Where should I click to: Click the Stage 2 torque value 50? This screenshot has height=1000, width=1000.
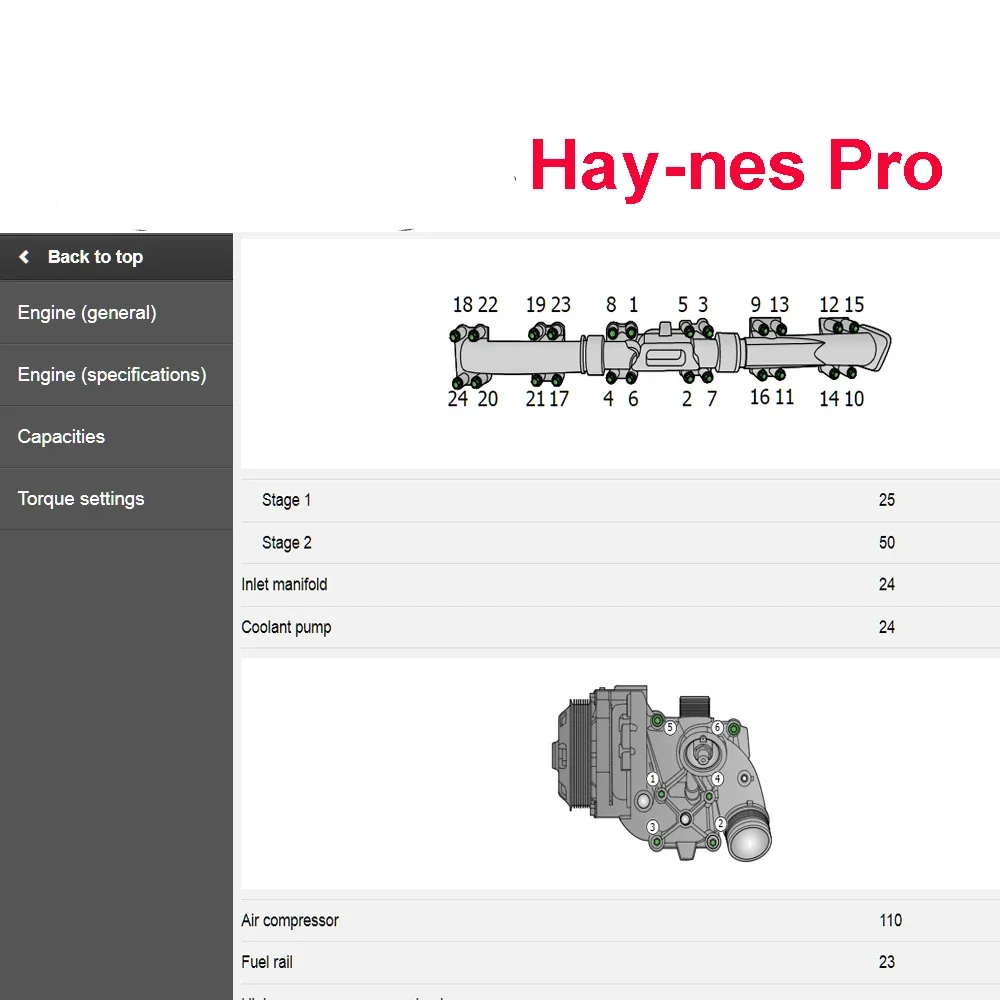[886, 543]
